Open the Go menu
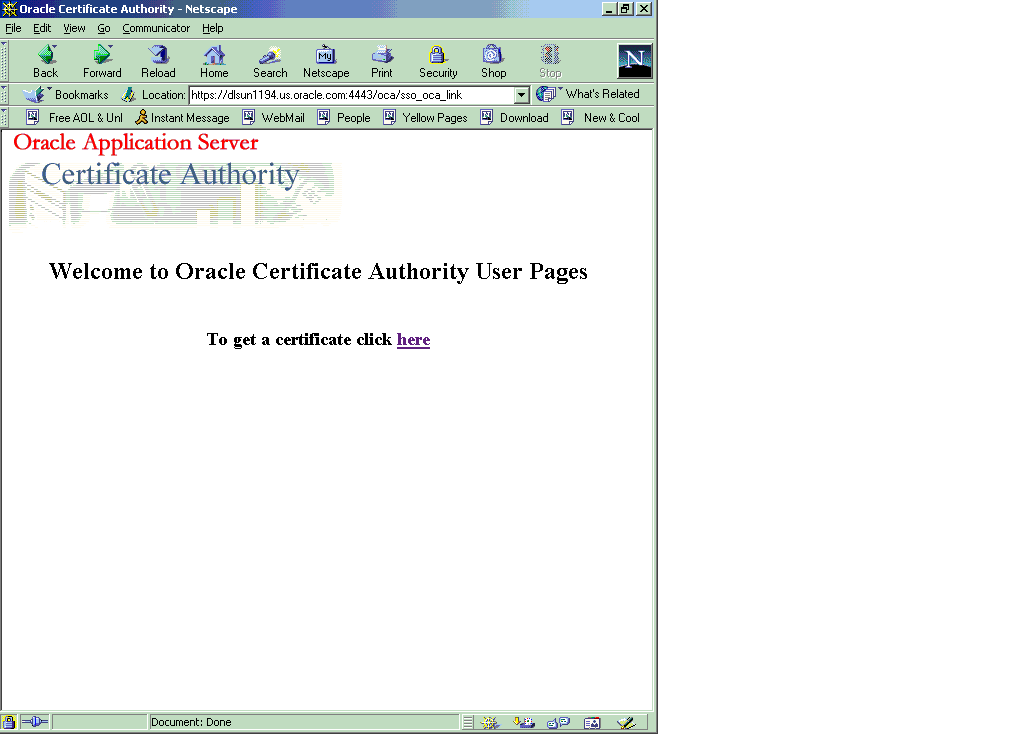 pos(104,28)
